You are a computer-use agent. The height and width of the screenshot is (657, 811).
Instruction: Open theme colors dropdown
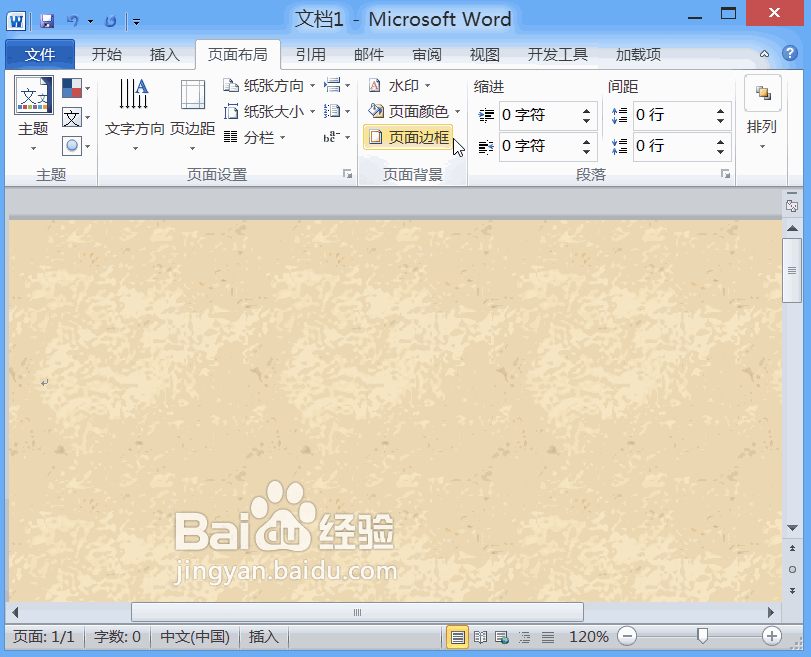[x=76, y=88]
